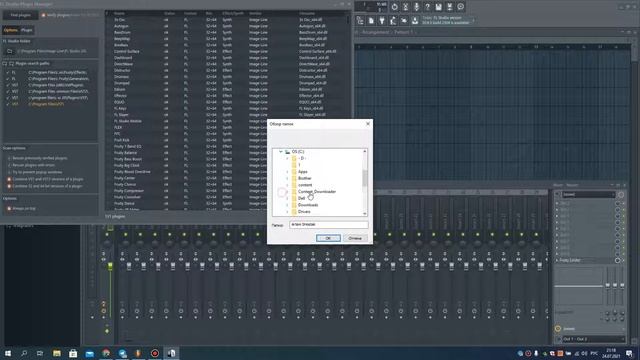Sort plugin list by Filename column
This screenshot has height=360, width=640.
pyautogui.click(x=307, y=13)
